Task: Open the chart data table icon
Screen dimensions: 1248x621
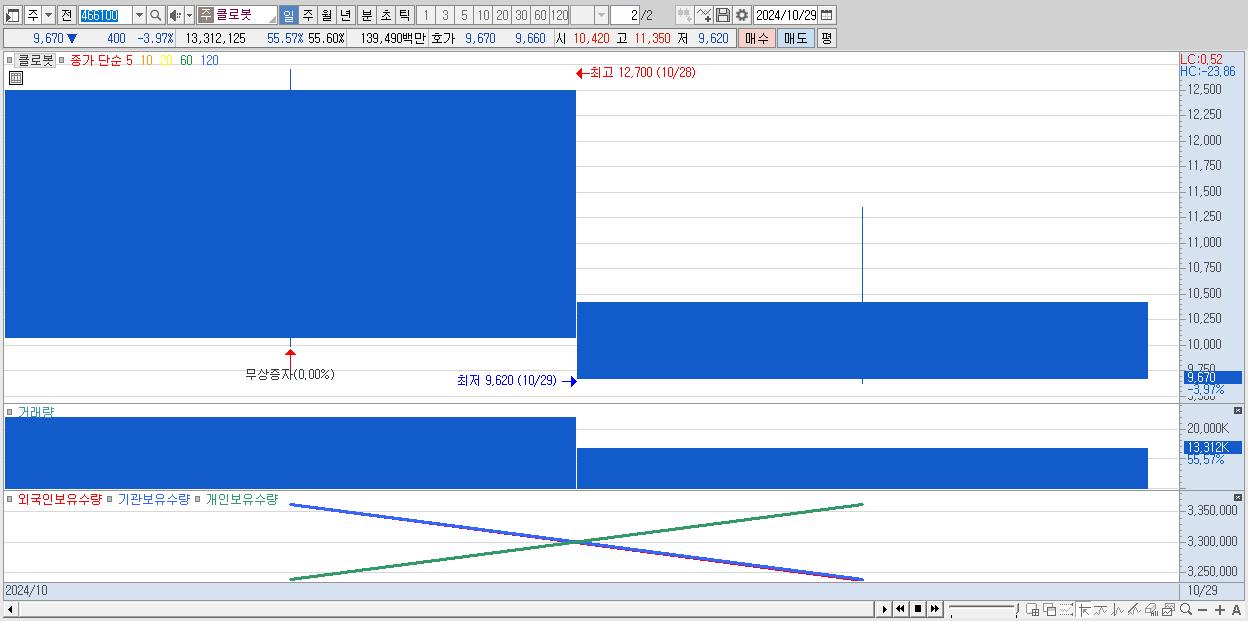Action: [x=15, y=78]
